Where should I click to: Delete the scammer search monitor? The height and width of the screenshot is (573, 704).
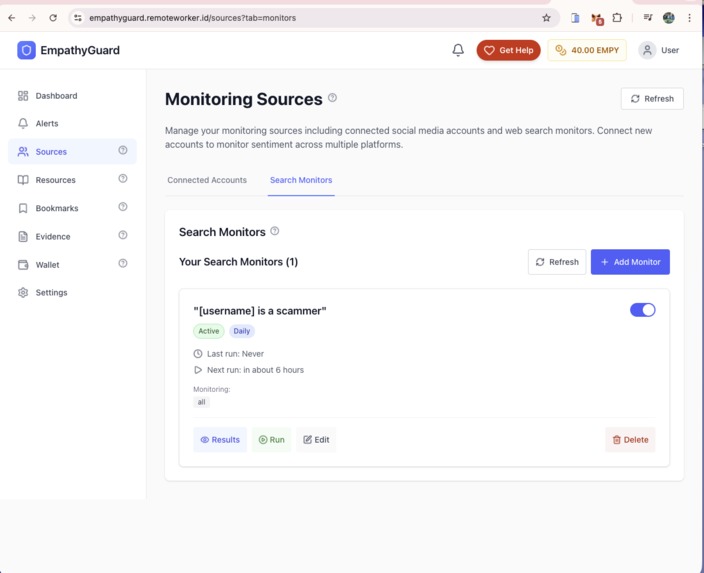(630, 440)
